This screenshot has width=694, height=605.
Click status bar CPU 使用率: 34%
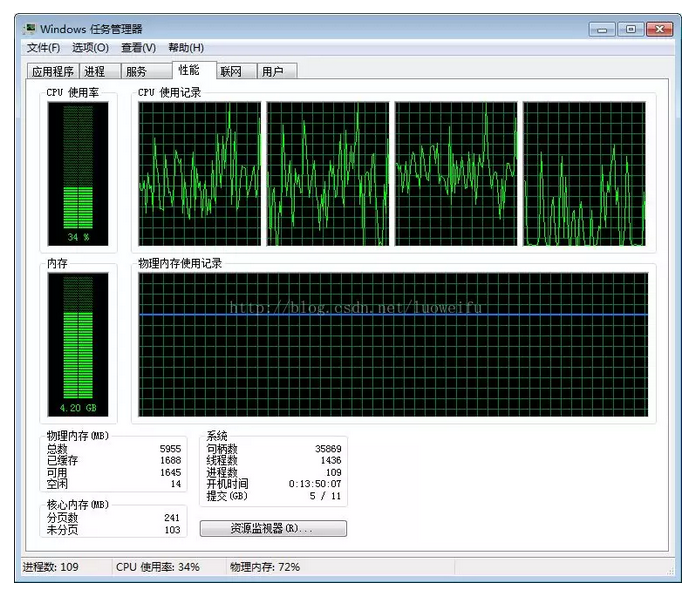[x=158, y=567]
